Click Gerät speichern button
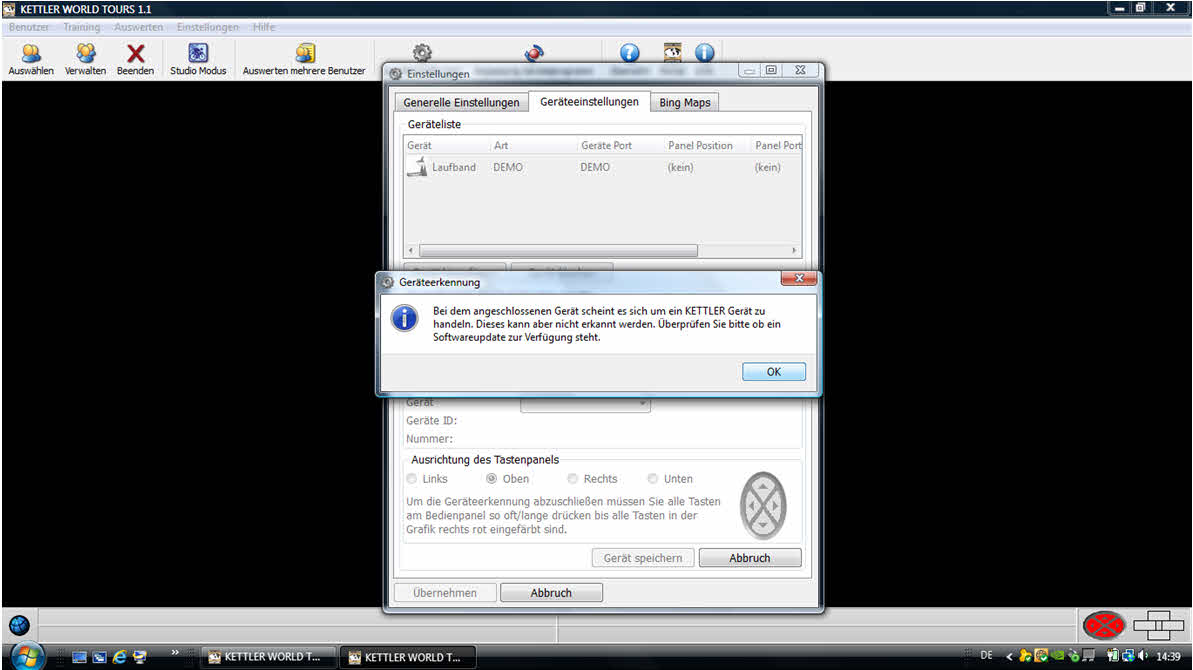The height and width of the screenshot is (670, 1193). (x=643, y=558)
